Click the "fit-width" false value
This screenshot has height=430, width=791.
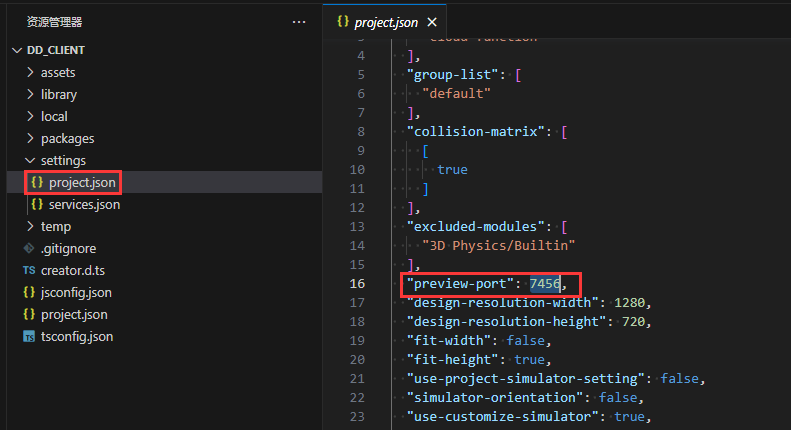coord(526,341)
